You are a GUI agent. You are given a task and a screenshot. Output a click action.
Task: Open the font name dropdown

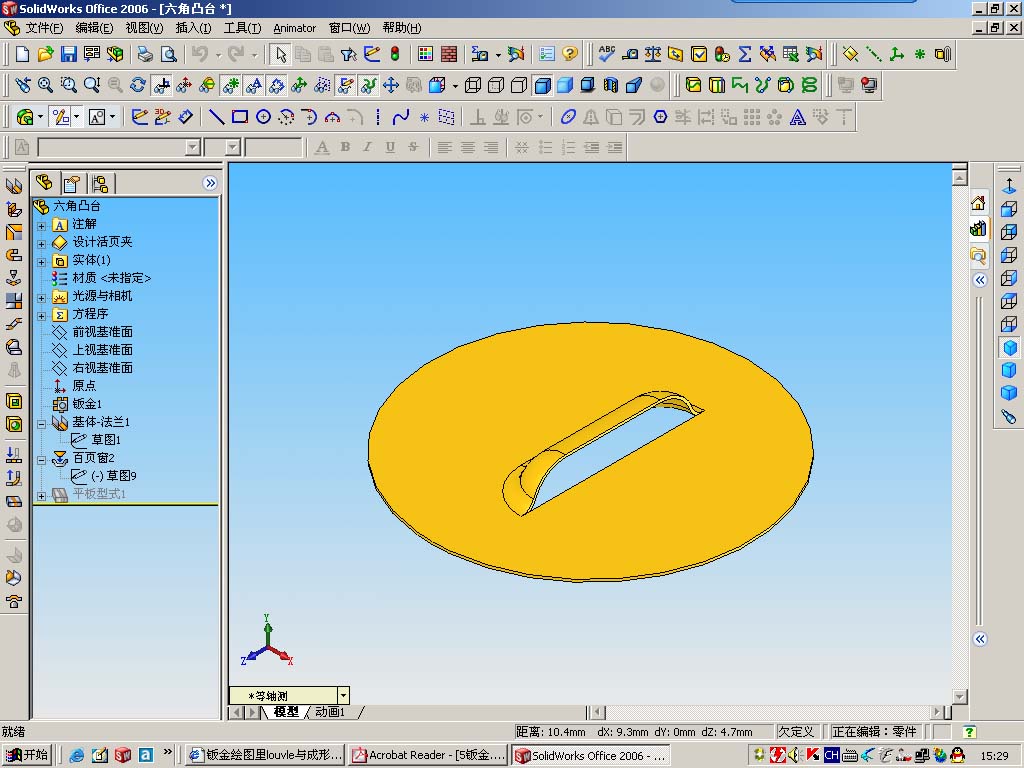[x=193, y=147]
